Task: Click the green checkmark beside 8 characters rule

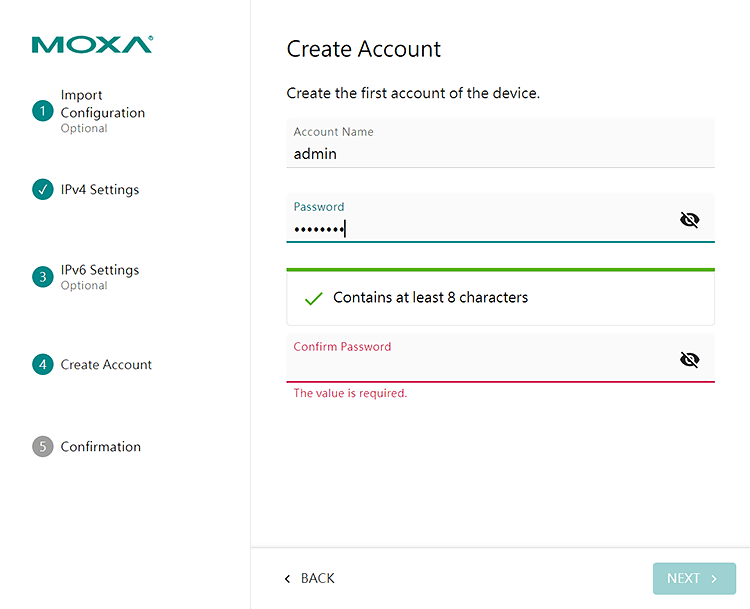Action: (313, 298)
